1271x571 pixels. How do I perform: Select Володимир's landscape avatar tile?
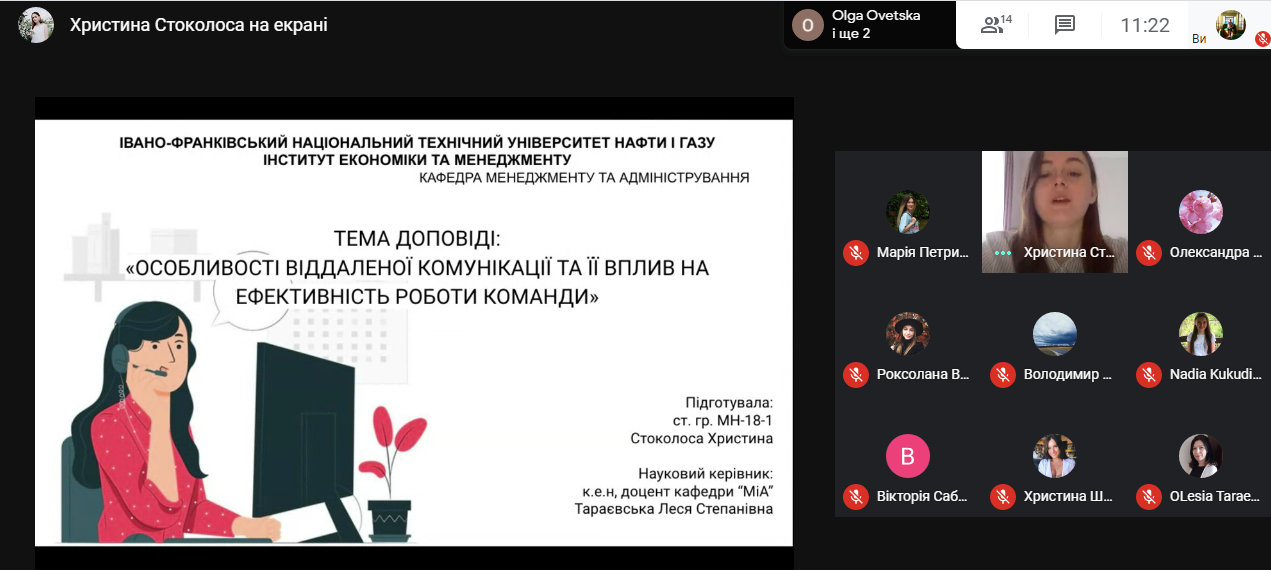point(1054,334)
